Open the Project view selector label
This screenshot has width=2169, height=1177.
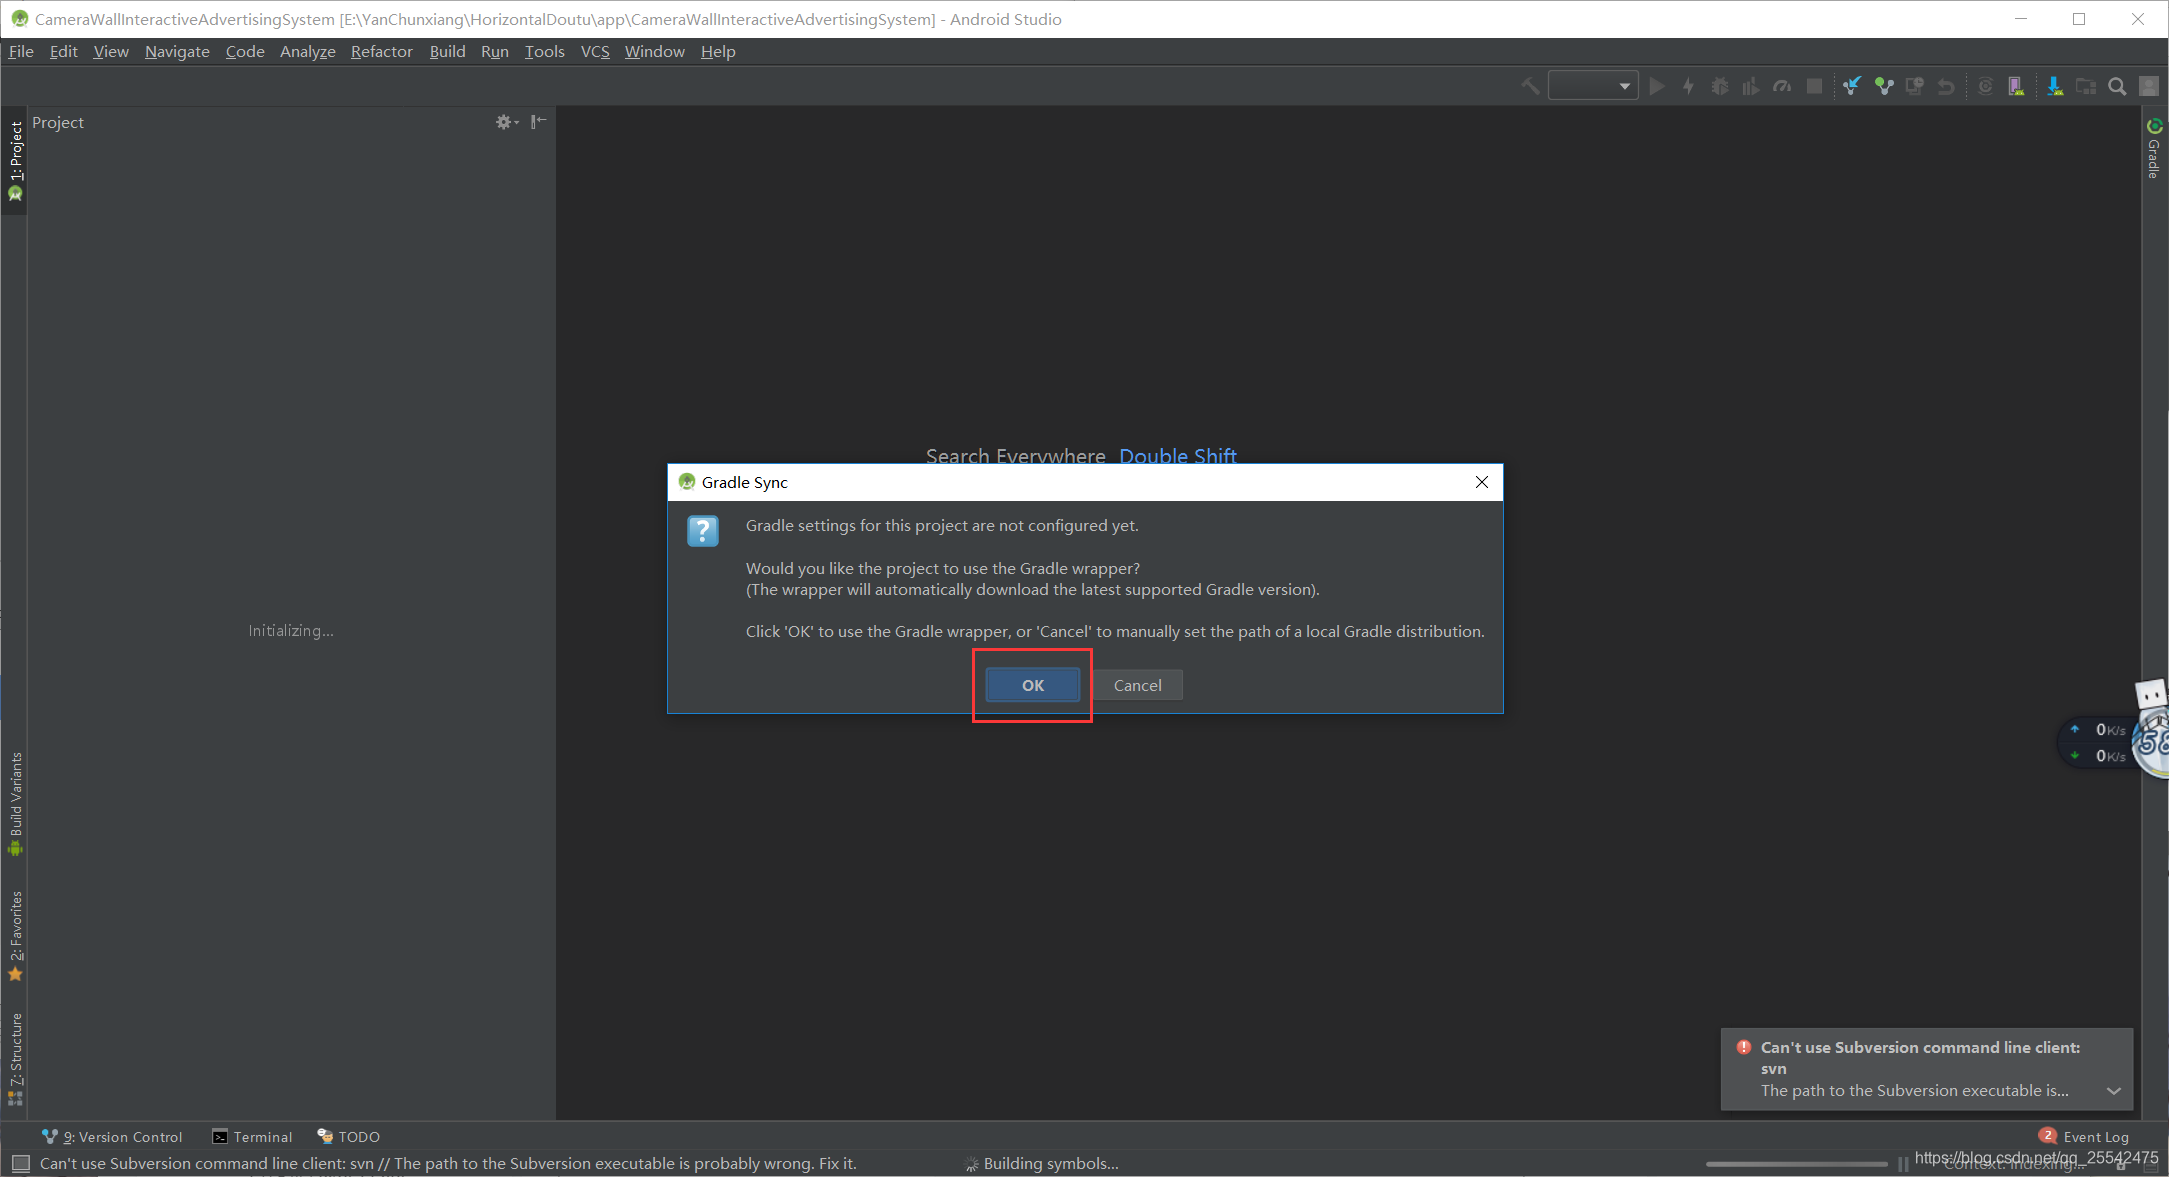(58, 122)
